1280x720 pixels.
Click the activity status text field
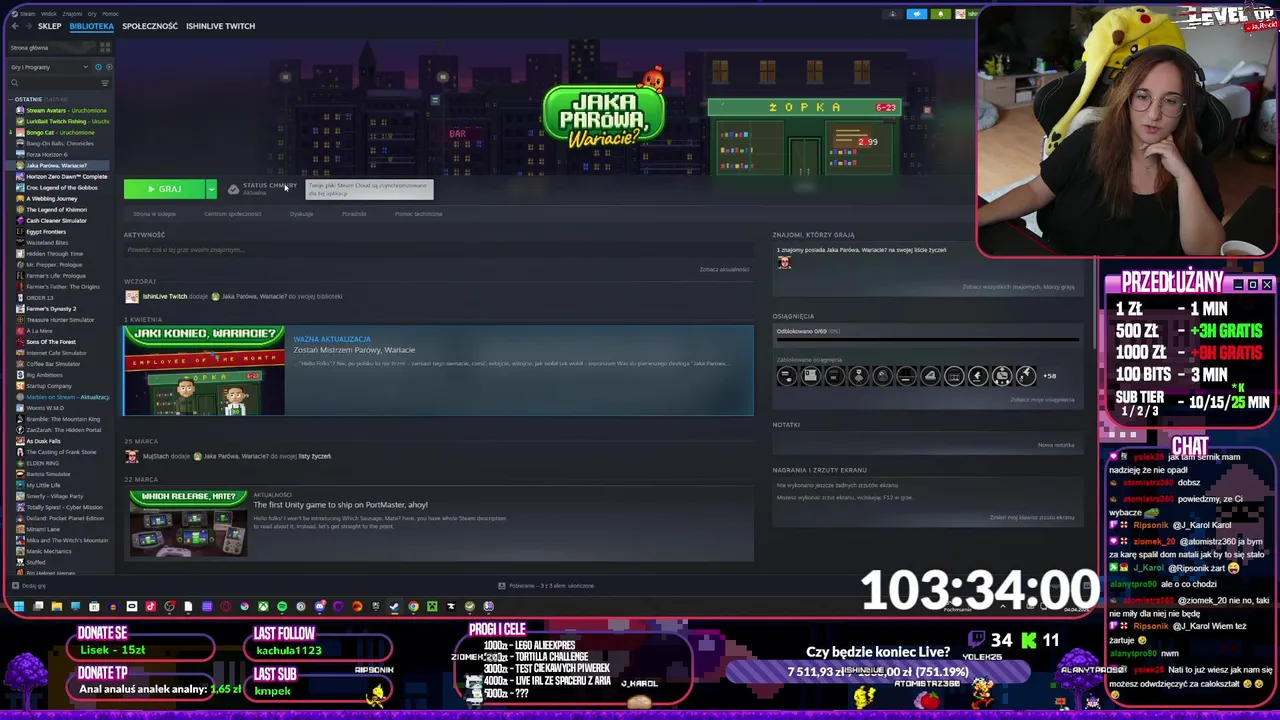pos(437,250)
